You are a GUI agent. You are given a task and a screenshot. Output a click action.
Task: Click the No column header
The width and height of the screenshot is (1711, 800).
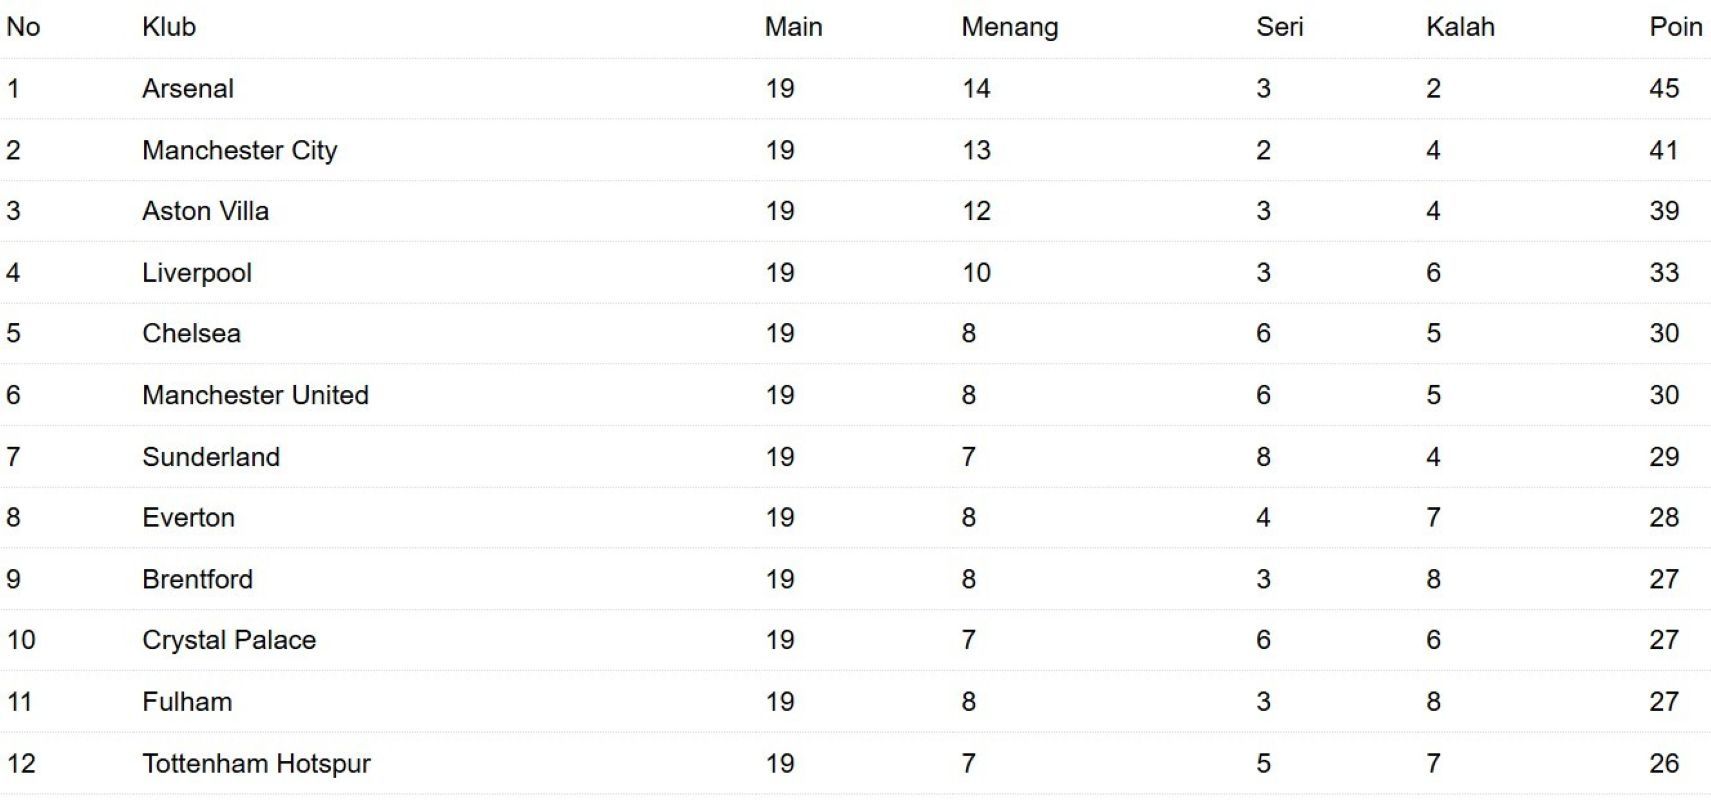23,27
